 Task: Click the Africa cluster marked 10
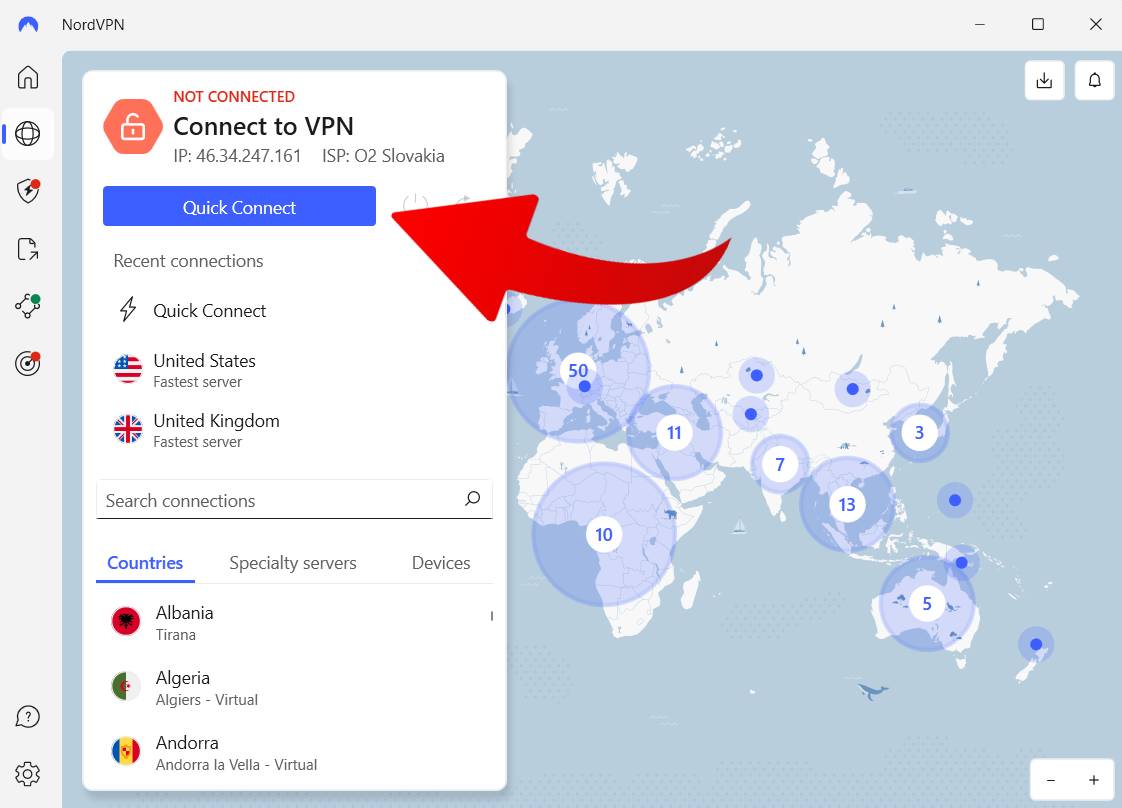pyautogui.click(x=604, y=534)
